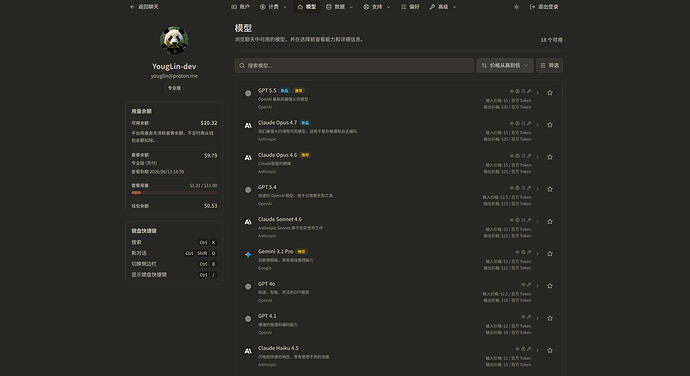
Task: Expand GPT 4o details chevron
Action: (538, 286)
